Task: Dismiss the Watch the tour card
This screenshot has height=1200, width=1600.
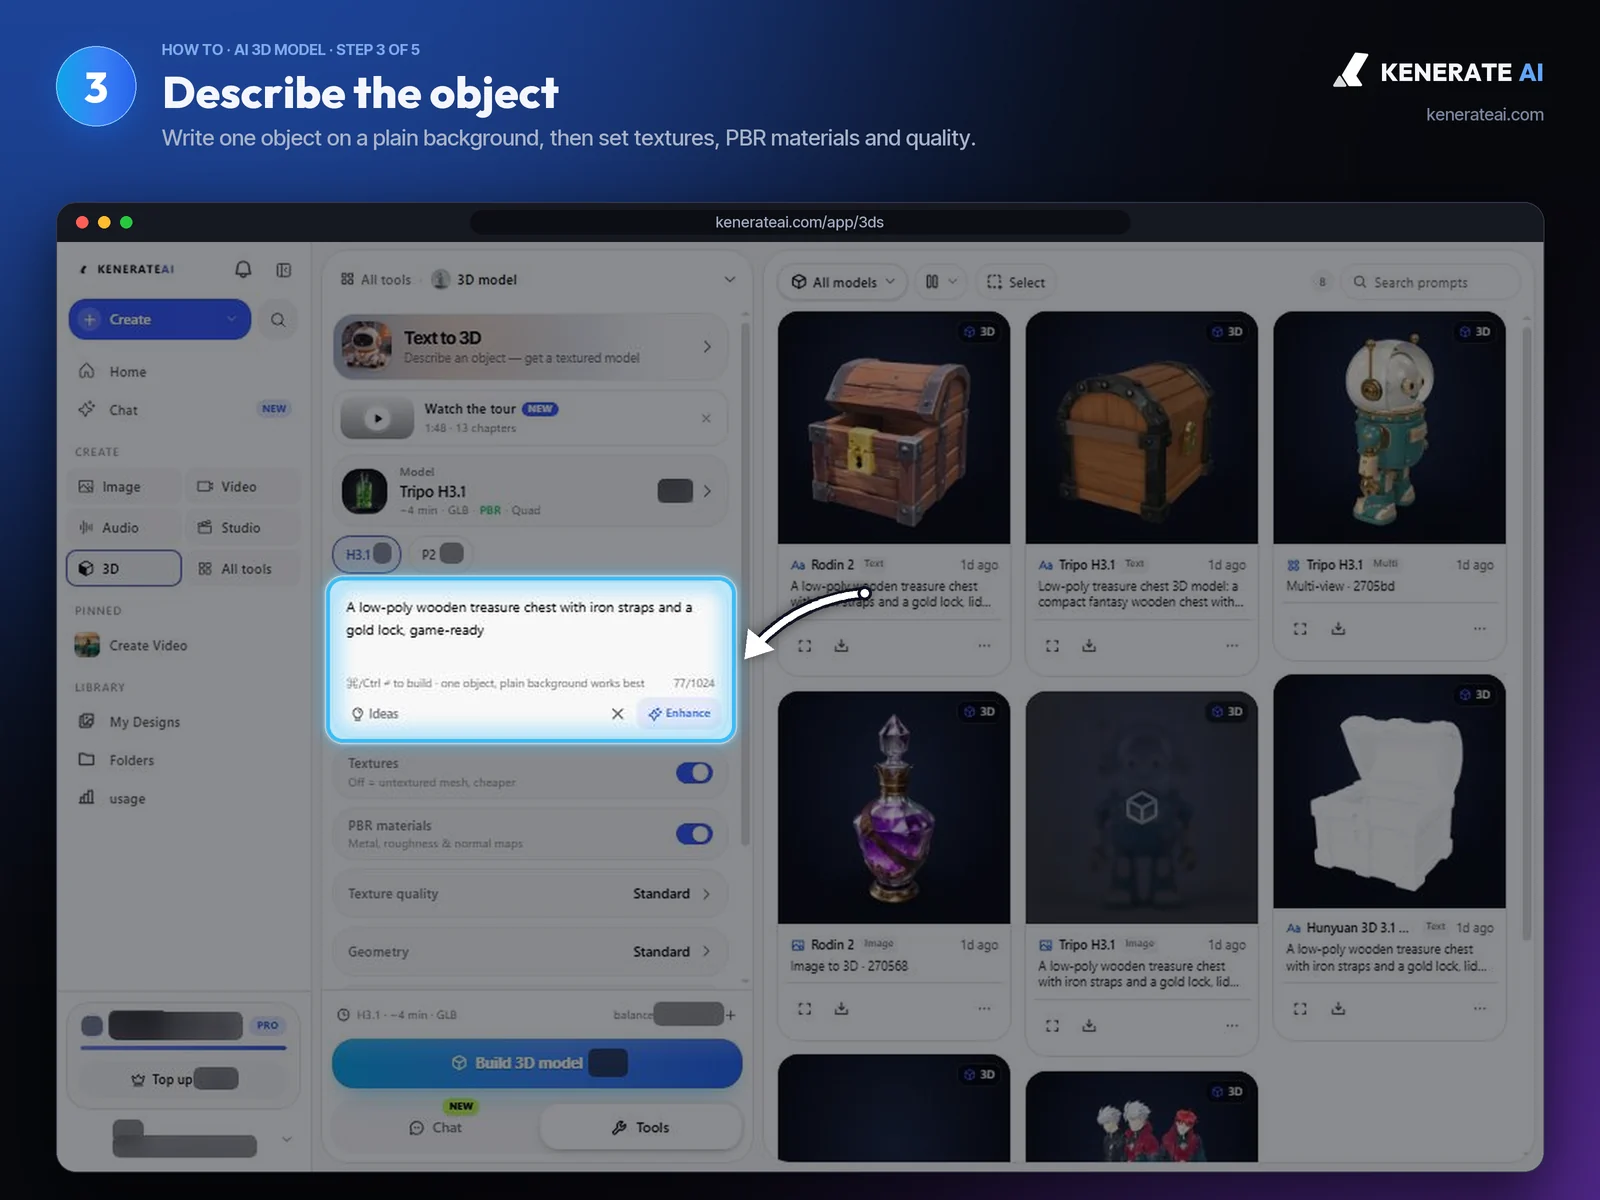Action: click(x=706, y=418)
